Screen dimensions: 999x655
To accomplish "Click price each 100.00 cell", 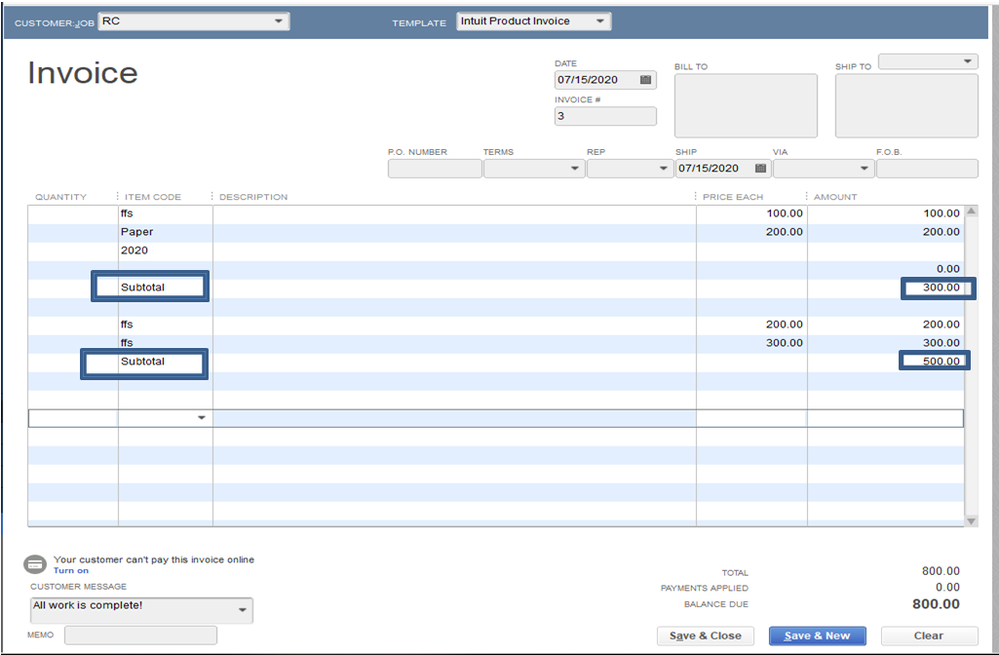I will pos(752,213).
